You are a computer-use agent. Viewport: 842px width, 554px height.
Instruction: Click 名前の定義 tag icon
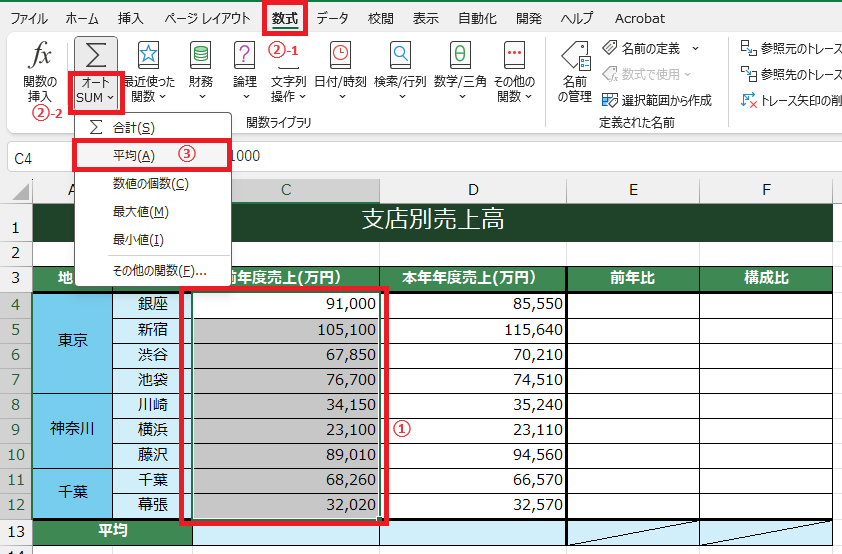pyautogui.click(x=610, y=48)
